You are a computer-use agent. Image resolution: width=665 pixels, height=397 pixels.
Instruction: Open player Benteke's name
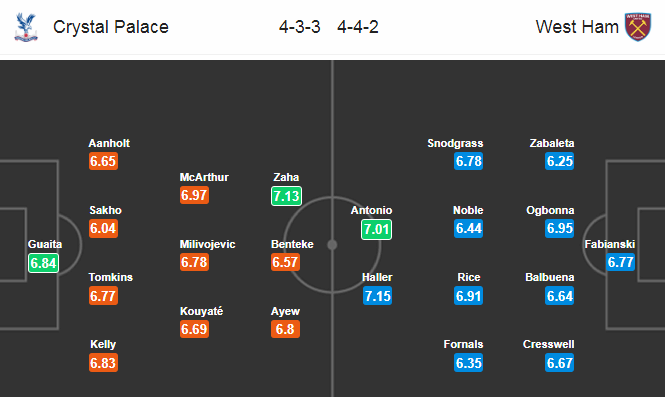pos(292,244)
